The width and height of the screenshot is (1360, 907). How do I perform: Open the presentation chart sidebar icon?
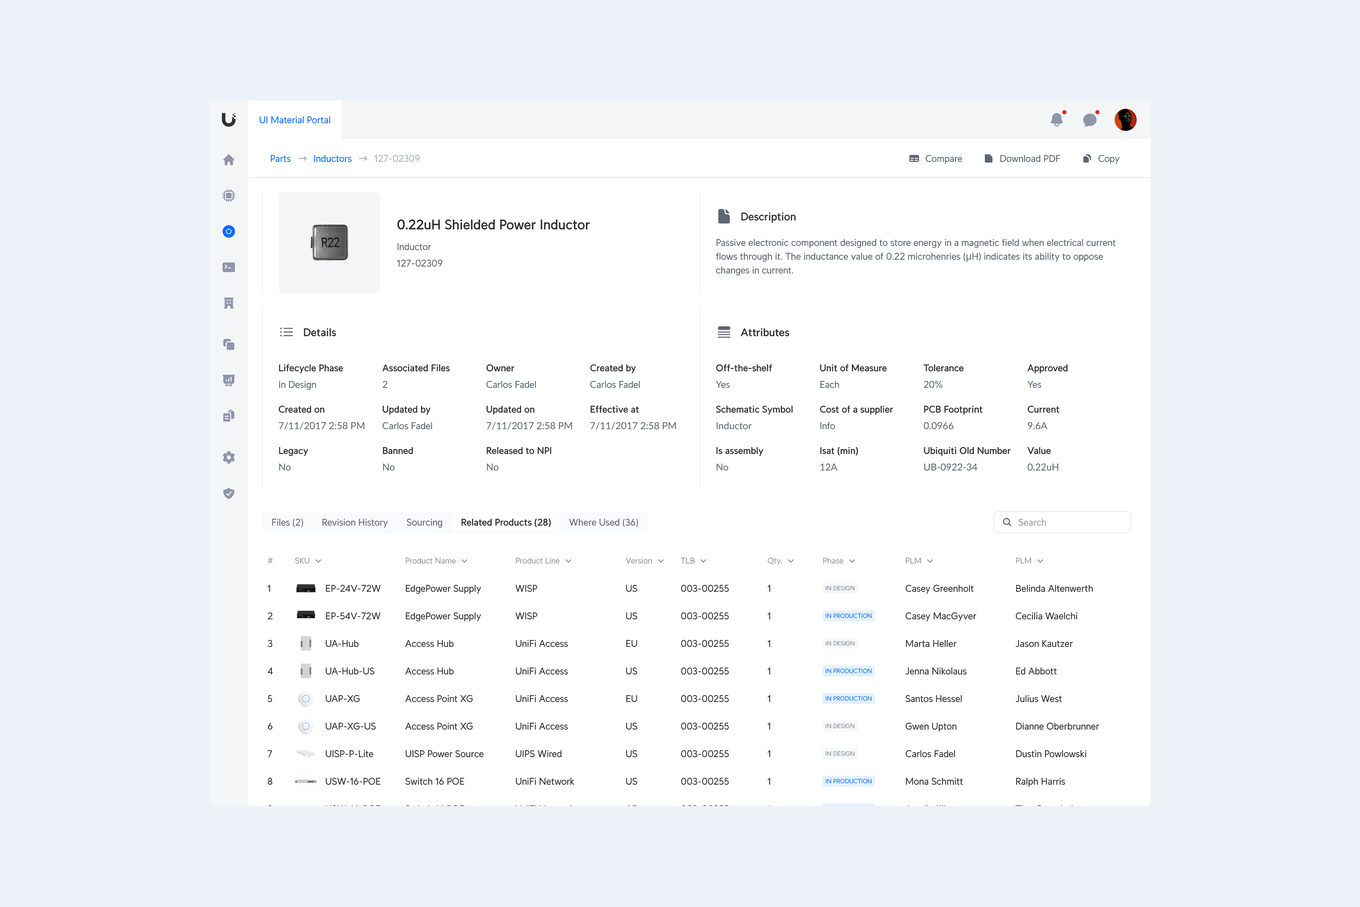point(229,380)
